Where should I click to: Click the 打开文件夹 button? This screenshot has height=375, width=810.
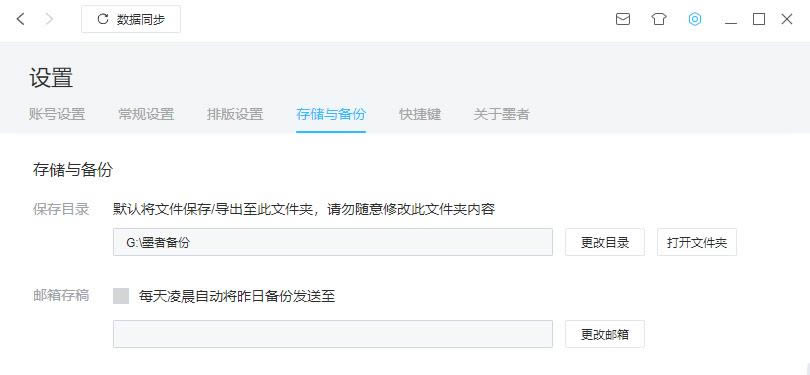[x=697, y=242]
